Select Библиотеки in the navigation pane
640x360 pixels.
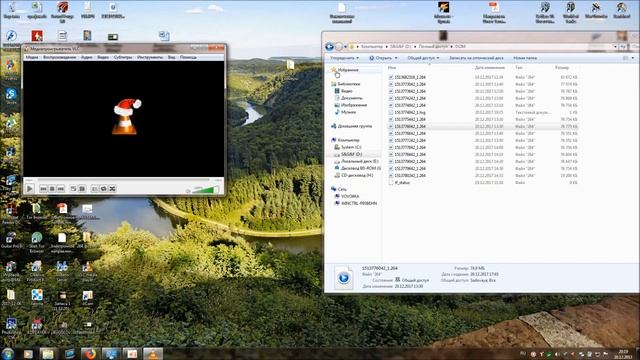click(348, 84)
